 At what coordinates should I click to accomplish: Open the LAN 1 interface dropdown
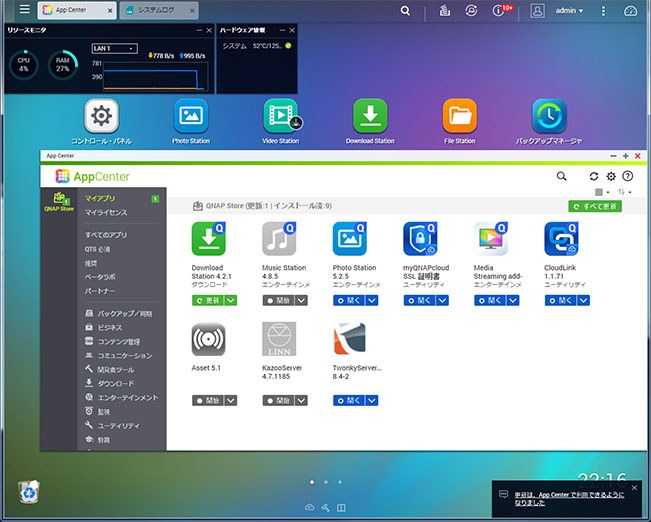[115, 49]
